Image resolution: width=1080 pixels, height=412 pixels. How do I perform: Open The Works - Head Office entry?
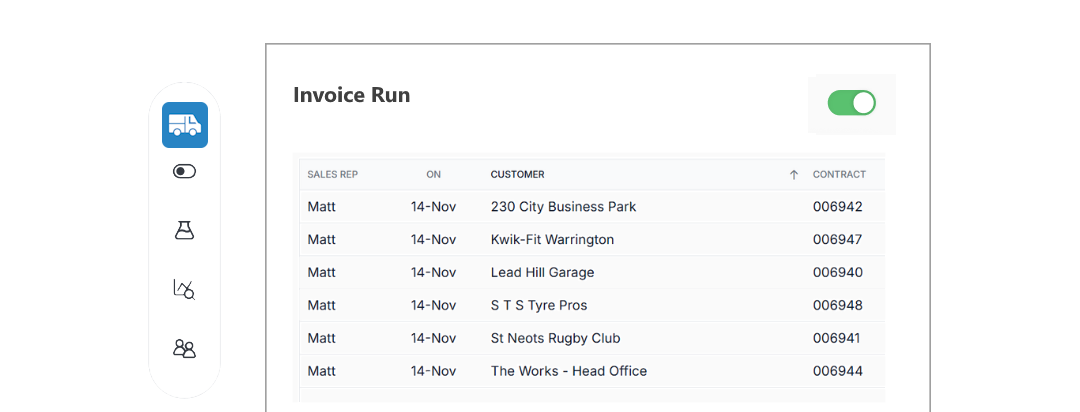(x=568, y=371)
